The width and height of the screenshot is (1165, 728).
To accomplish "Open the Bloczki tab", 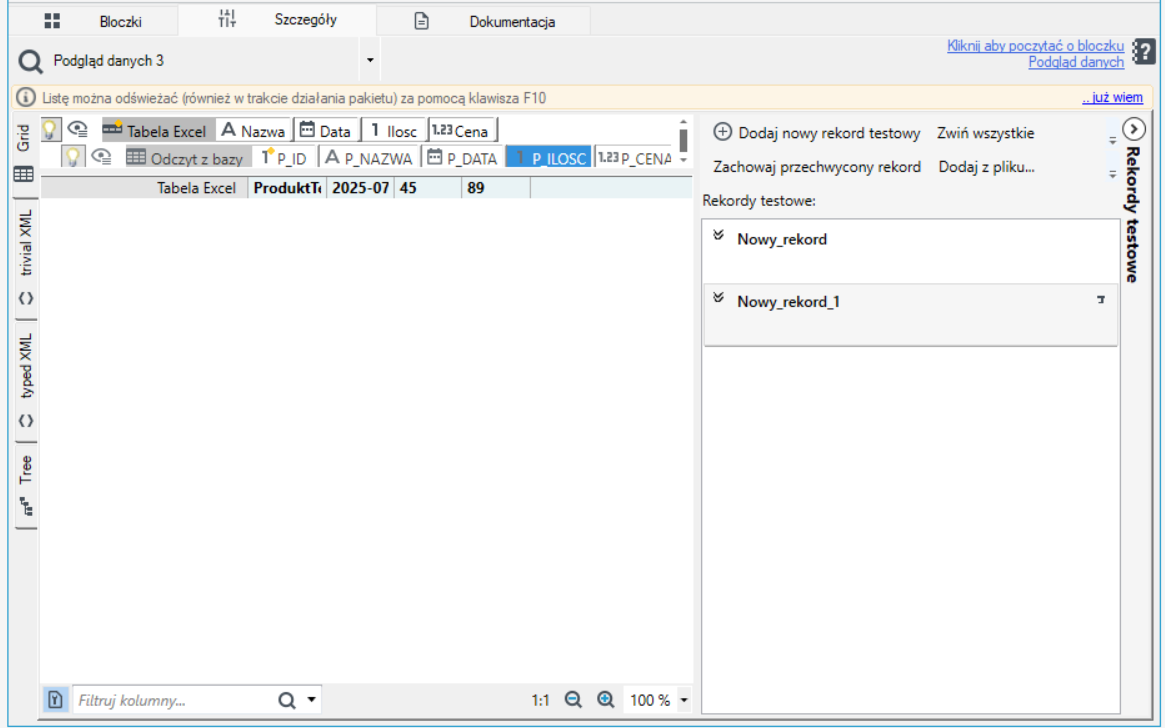I will 94,21.
